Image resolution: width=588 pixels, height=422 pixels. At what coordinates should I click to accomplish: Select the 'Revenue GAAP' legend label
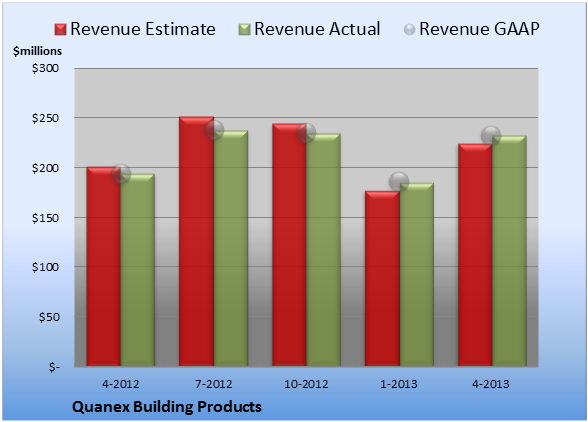(480, 29)
